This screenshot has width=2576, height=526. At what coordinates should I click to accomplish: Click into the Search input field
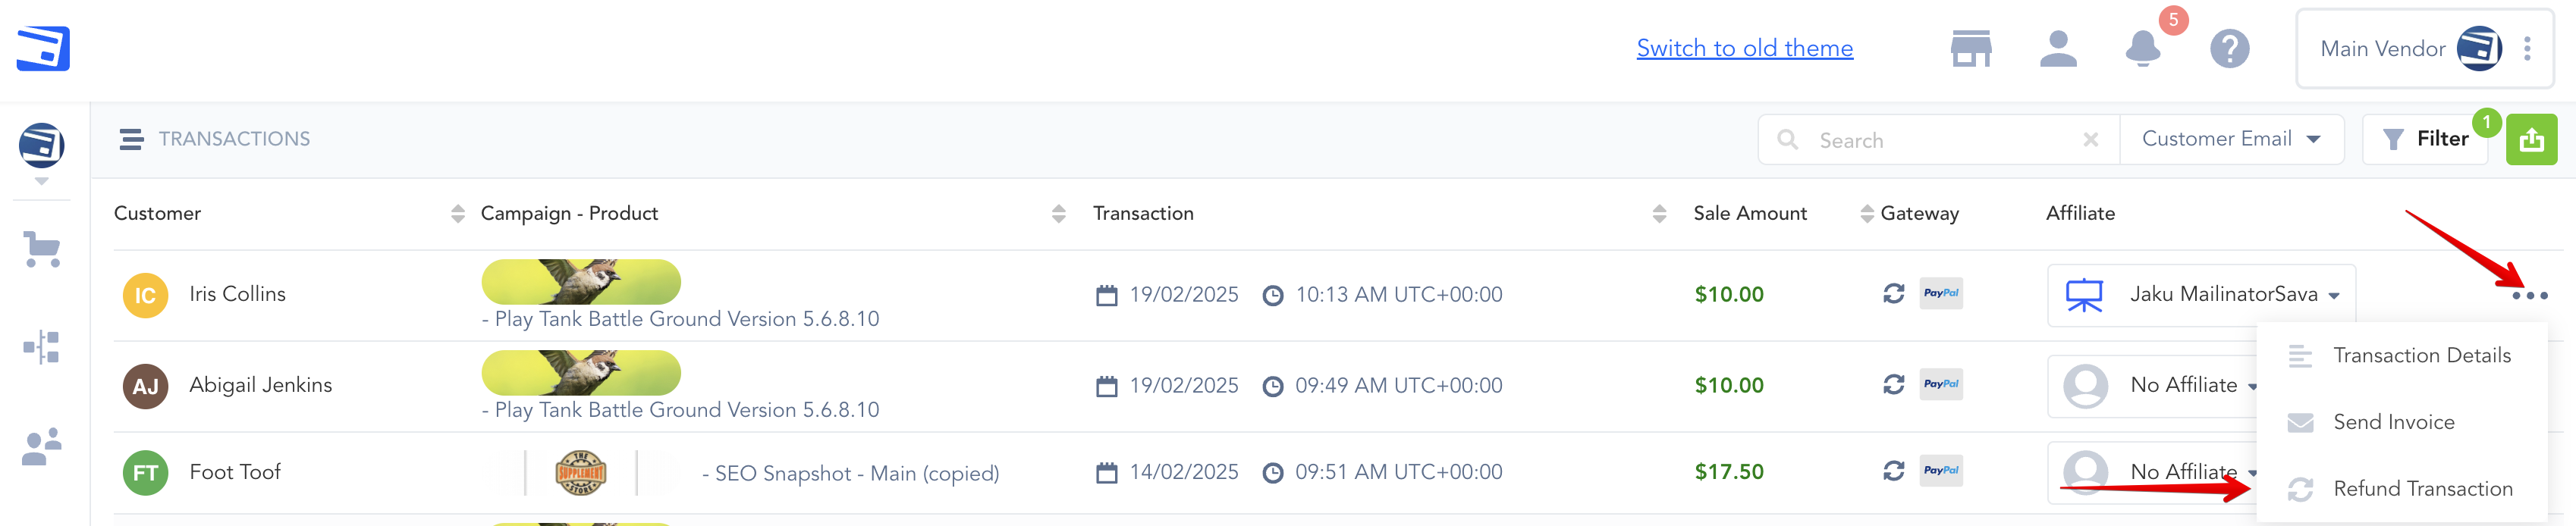click(1940, 140)
